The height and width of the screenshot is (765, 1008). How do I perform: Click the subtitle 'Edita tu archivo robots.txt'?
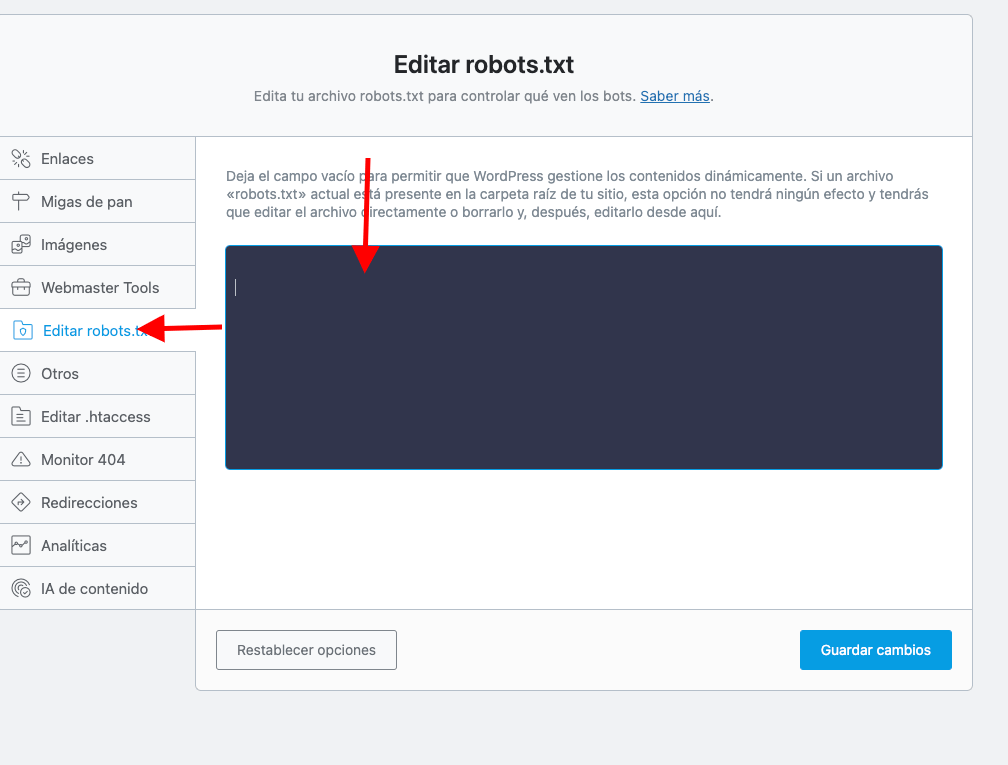point(483,96)
